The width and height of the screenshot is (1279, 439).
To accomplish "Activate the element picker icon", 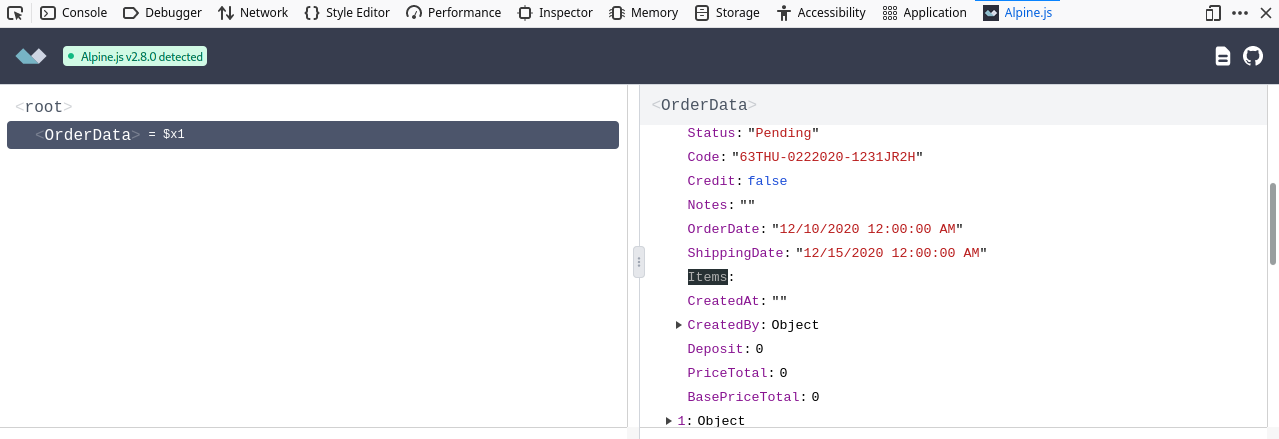I will 15,13.
